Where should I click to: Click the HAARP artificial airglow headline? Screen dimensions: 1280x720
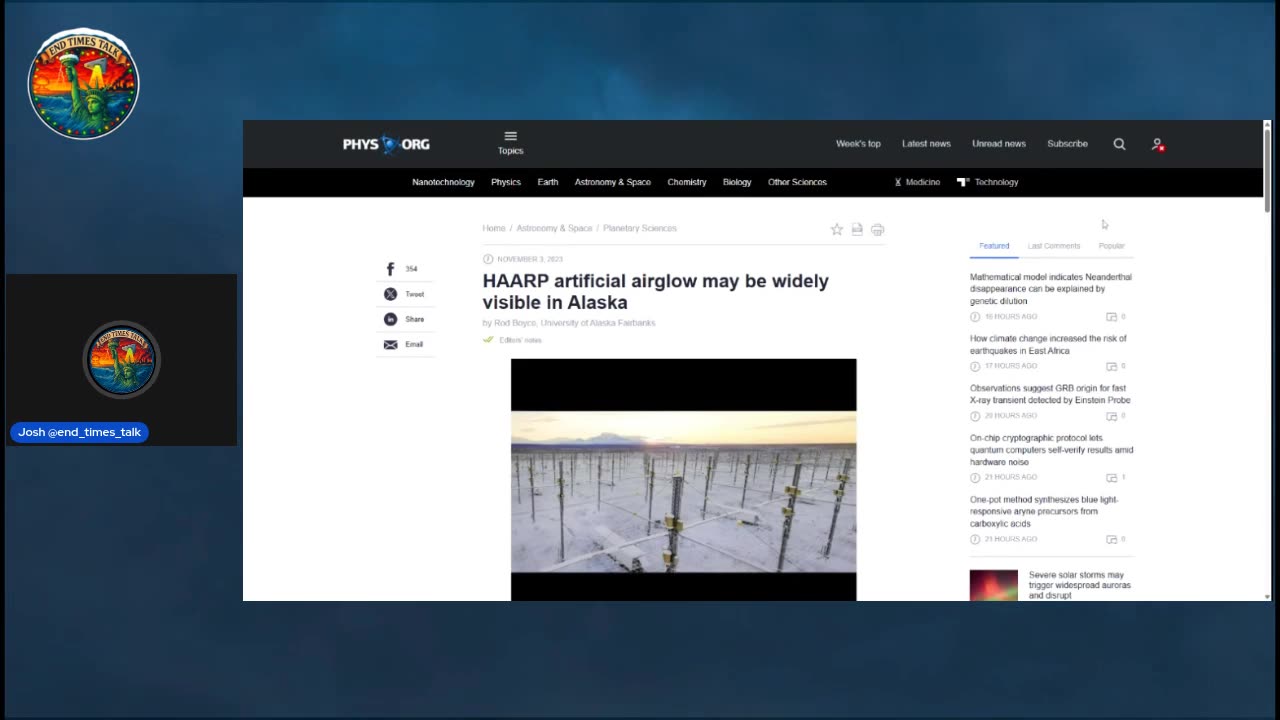pyautogui.click(x=656, y=292)
